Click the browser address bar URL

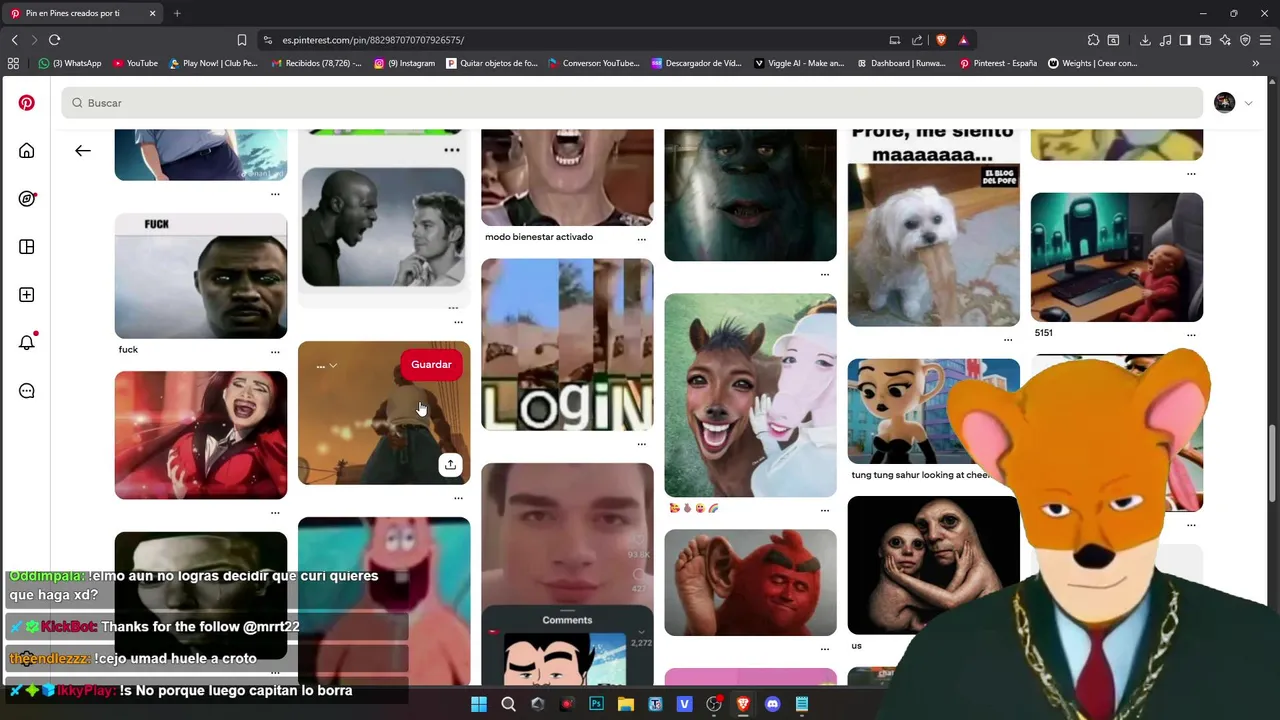pyautogui.click(x=373, y=40)
